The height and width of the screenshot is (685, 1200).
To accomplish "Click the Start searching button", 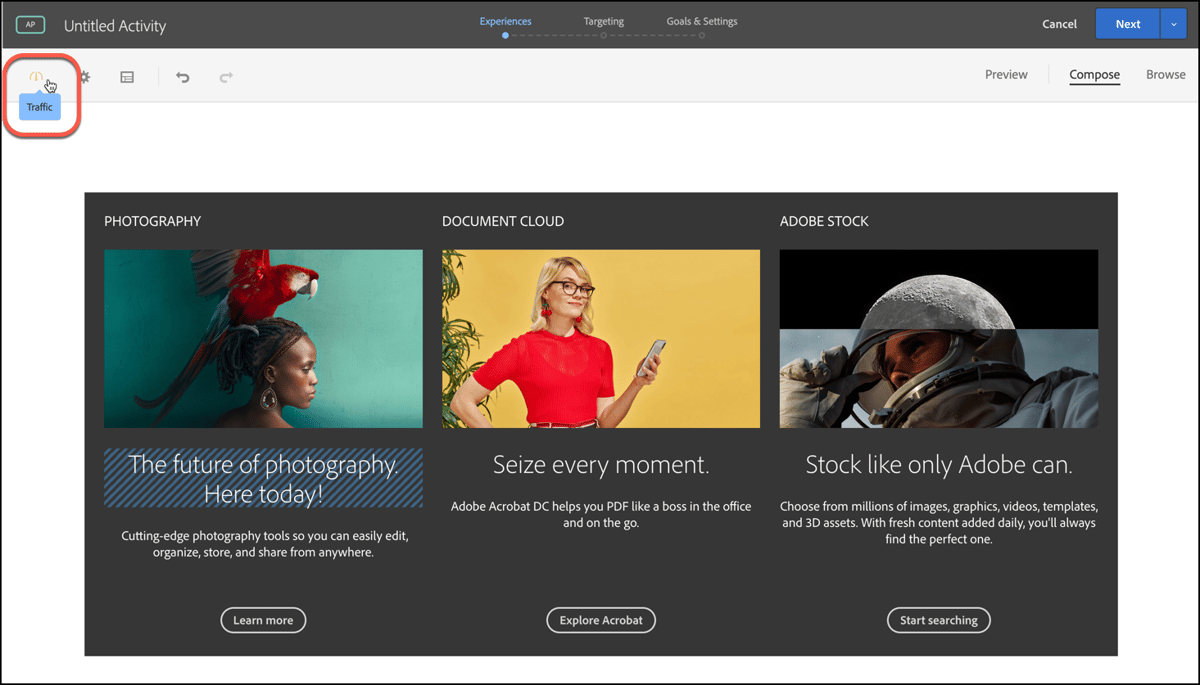I will [938, 620].
